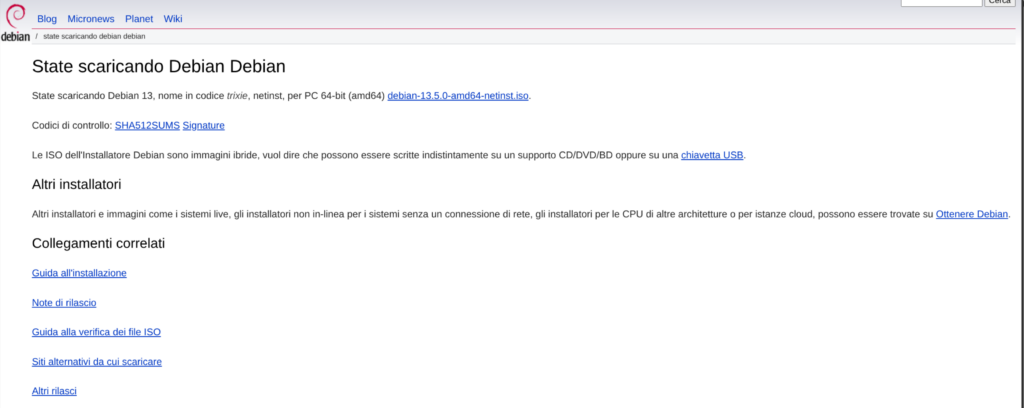Open Guida alla verifica dei file ISO

pyautogui.click(x=96, y=332)
